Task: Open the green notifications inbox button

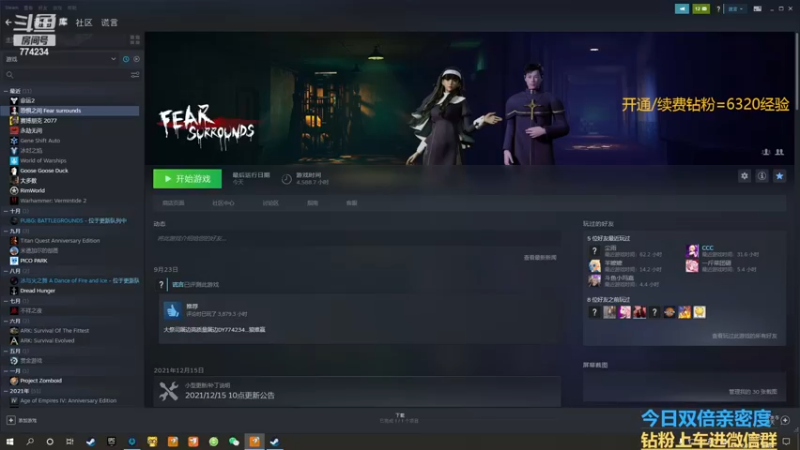Action: (x=701, y=9)
